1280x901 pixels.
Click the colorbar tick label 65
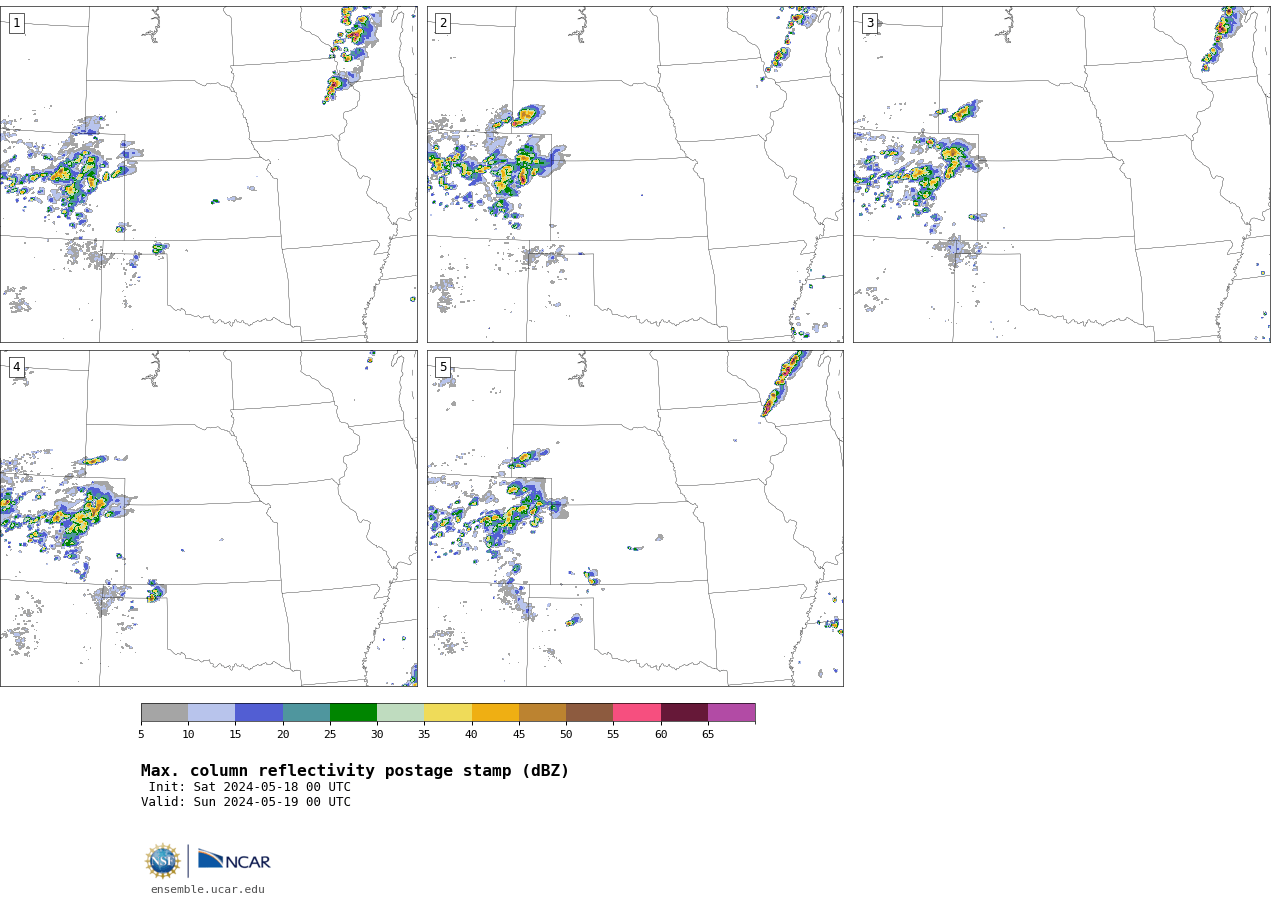point(708,735)
